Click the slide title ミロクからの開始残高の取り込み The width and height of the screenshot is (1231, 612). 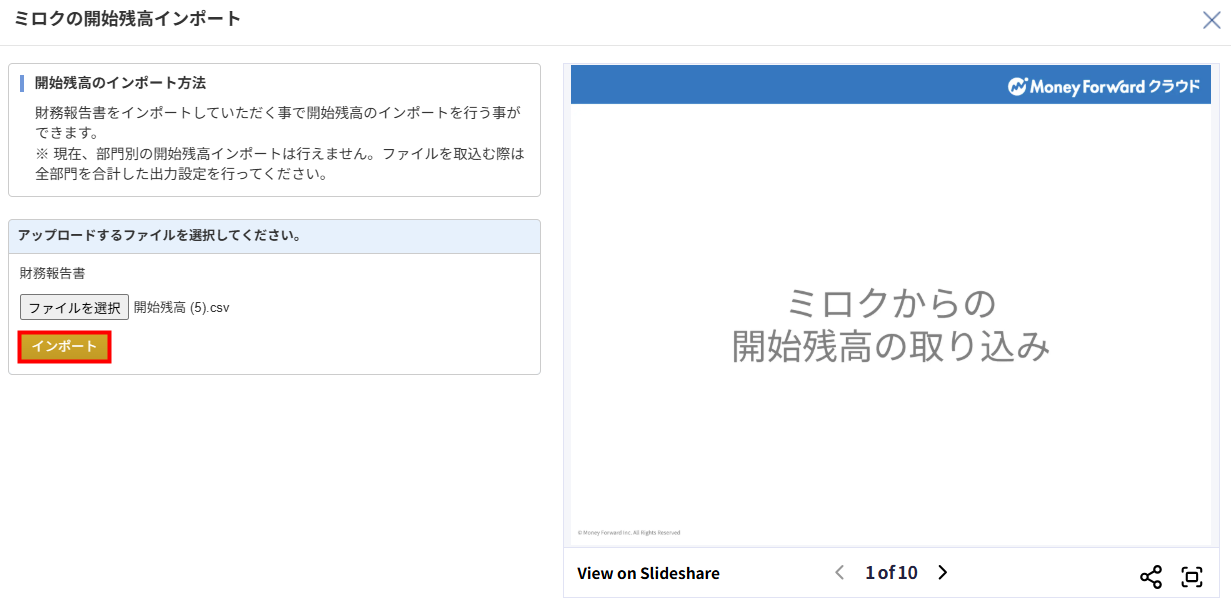pyautogui.click(x=890, y=324)
